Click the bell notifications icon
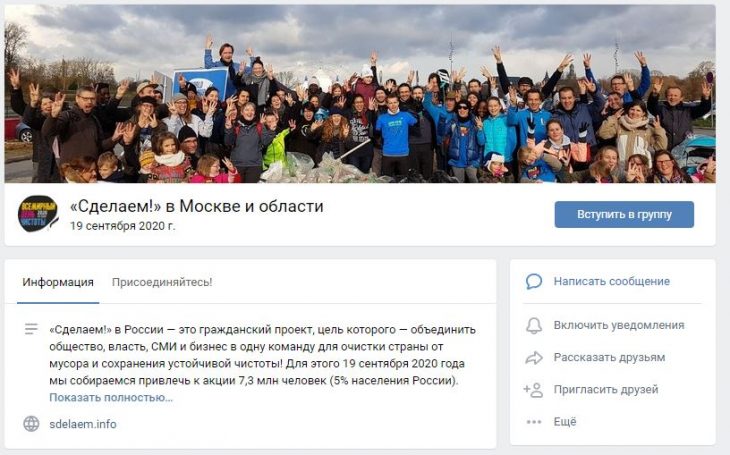The width and height of the screenshot is (730, 455). tap(534, 326)
